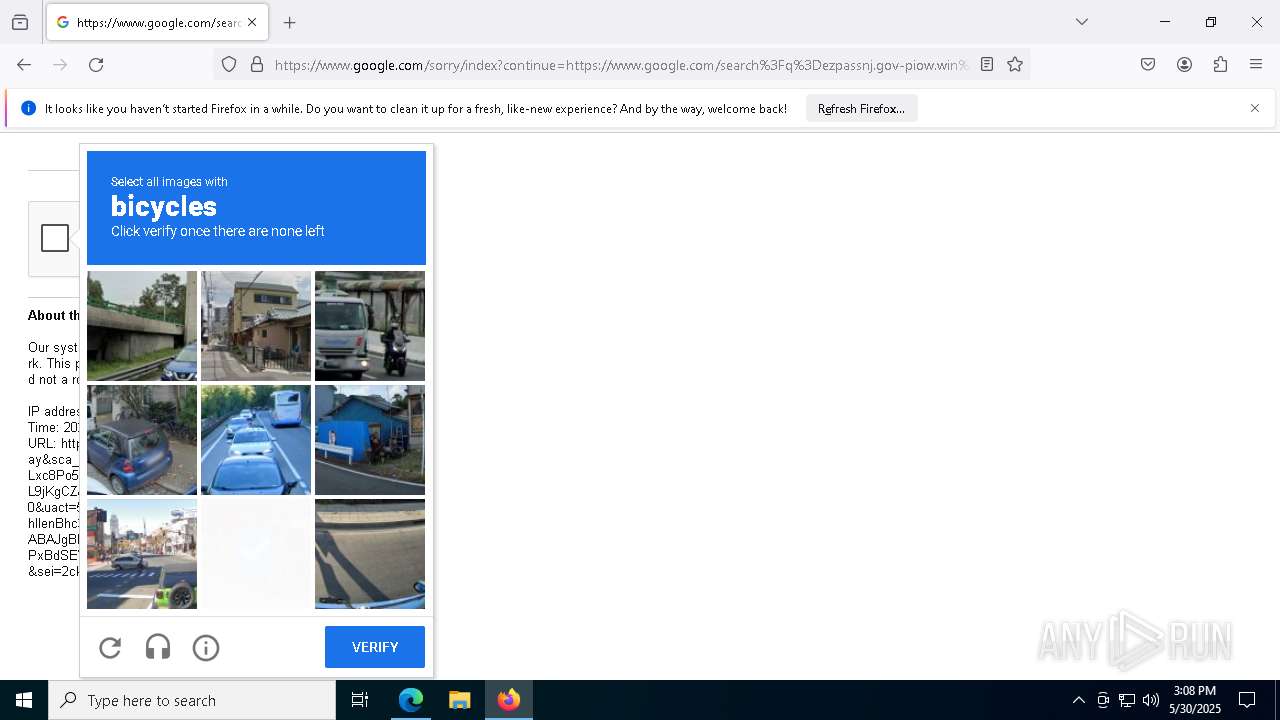Click the info icon in notification bar
The image size is (1280, 720).
tap(28, 108)
